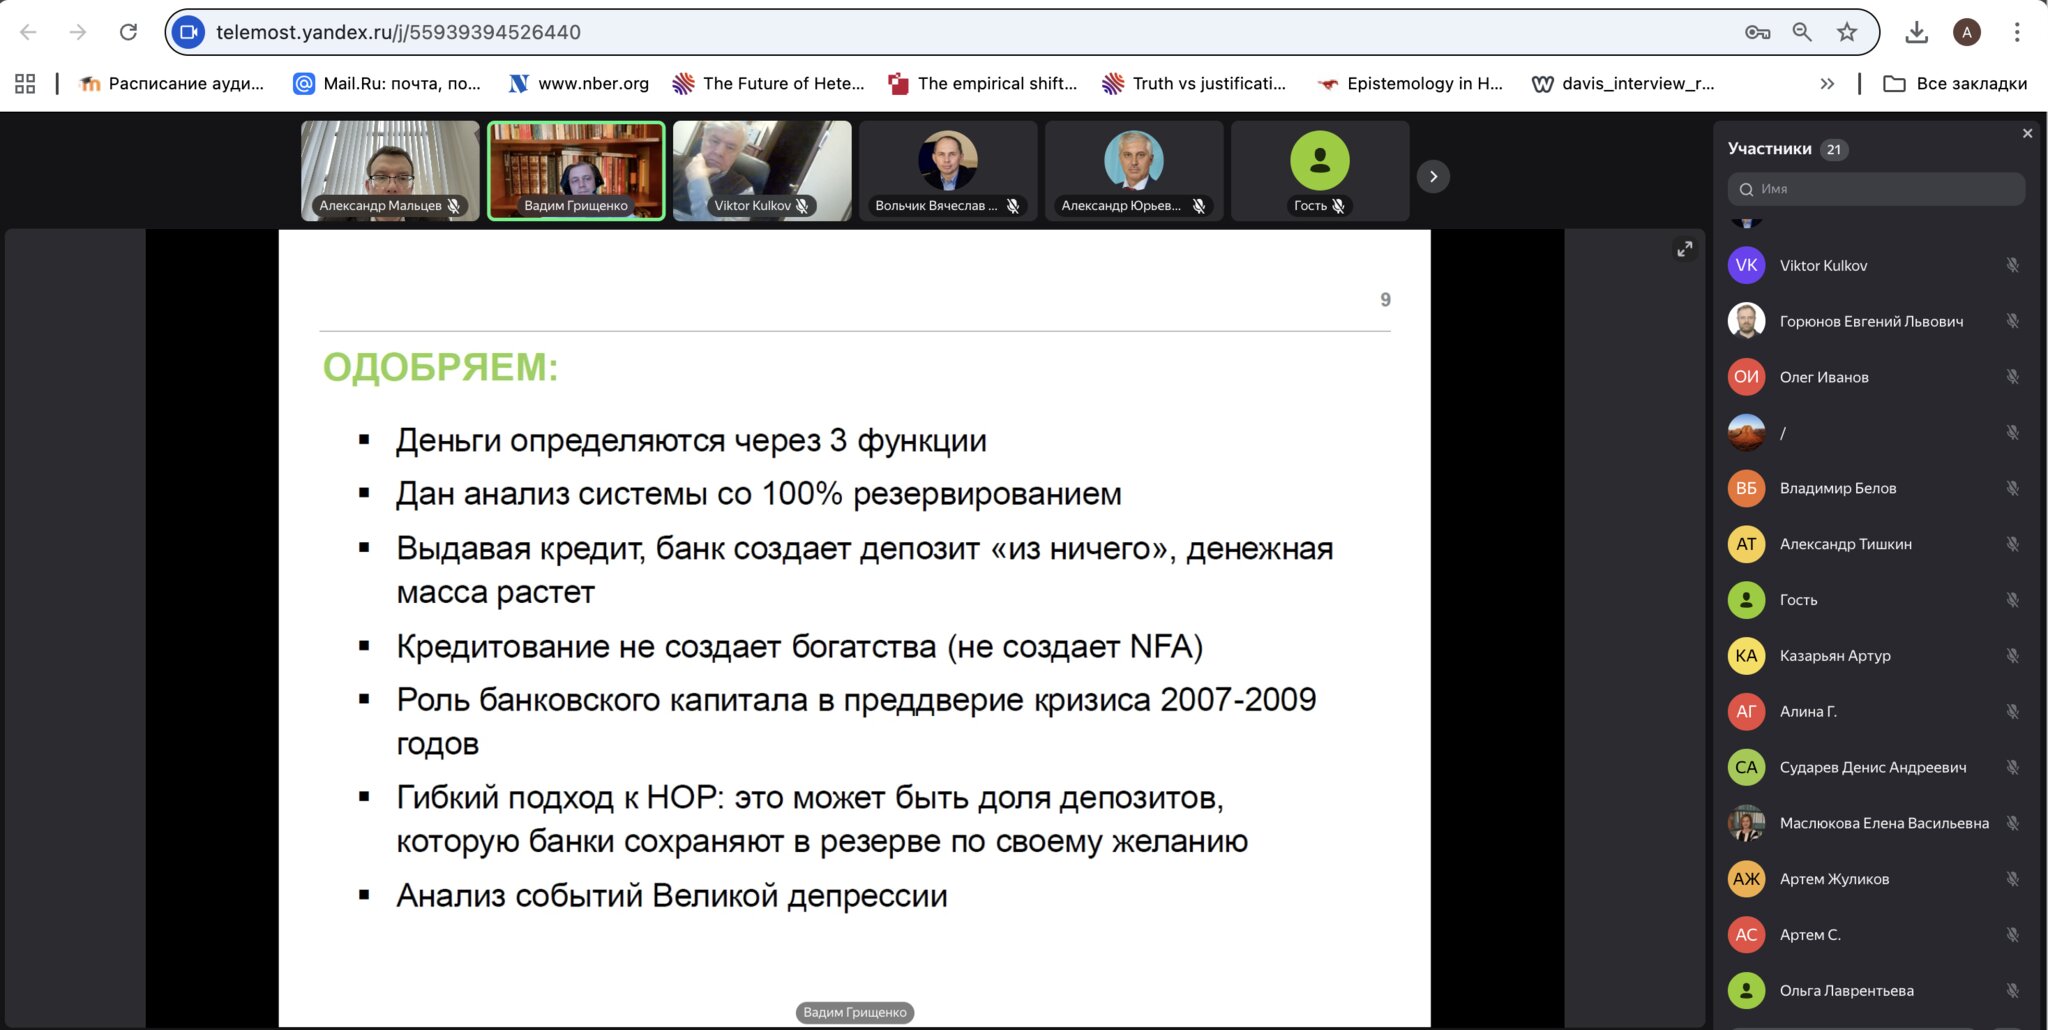Open Chrome three-dot menu

pos(2017,32)
